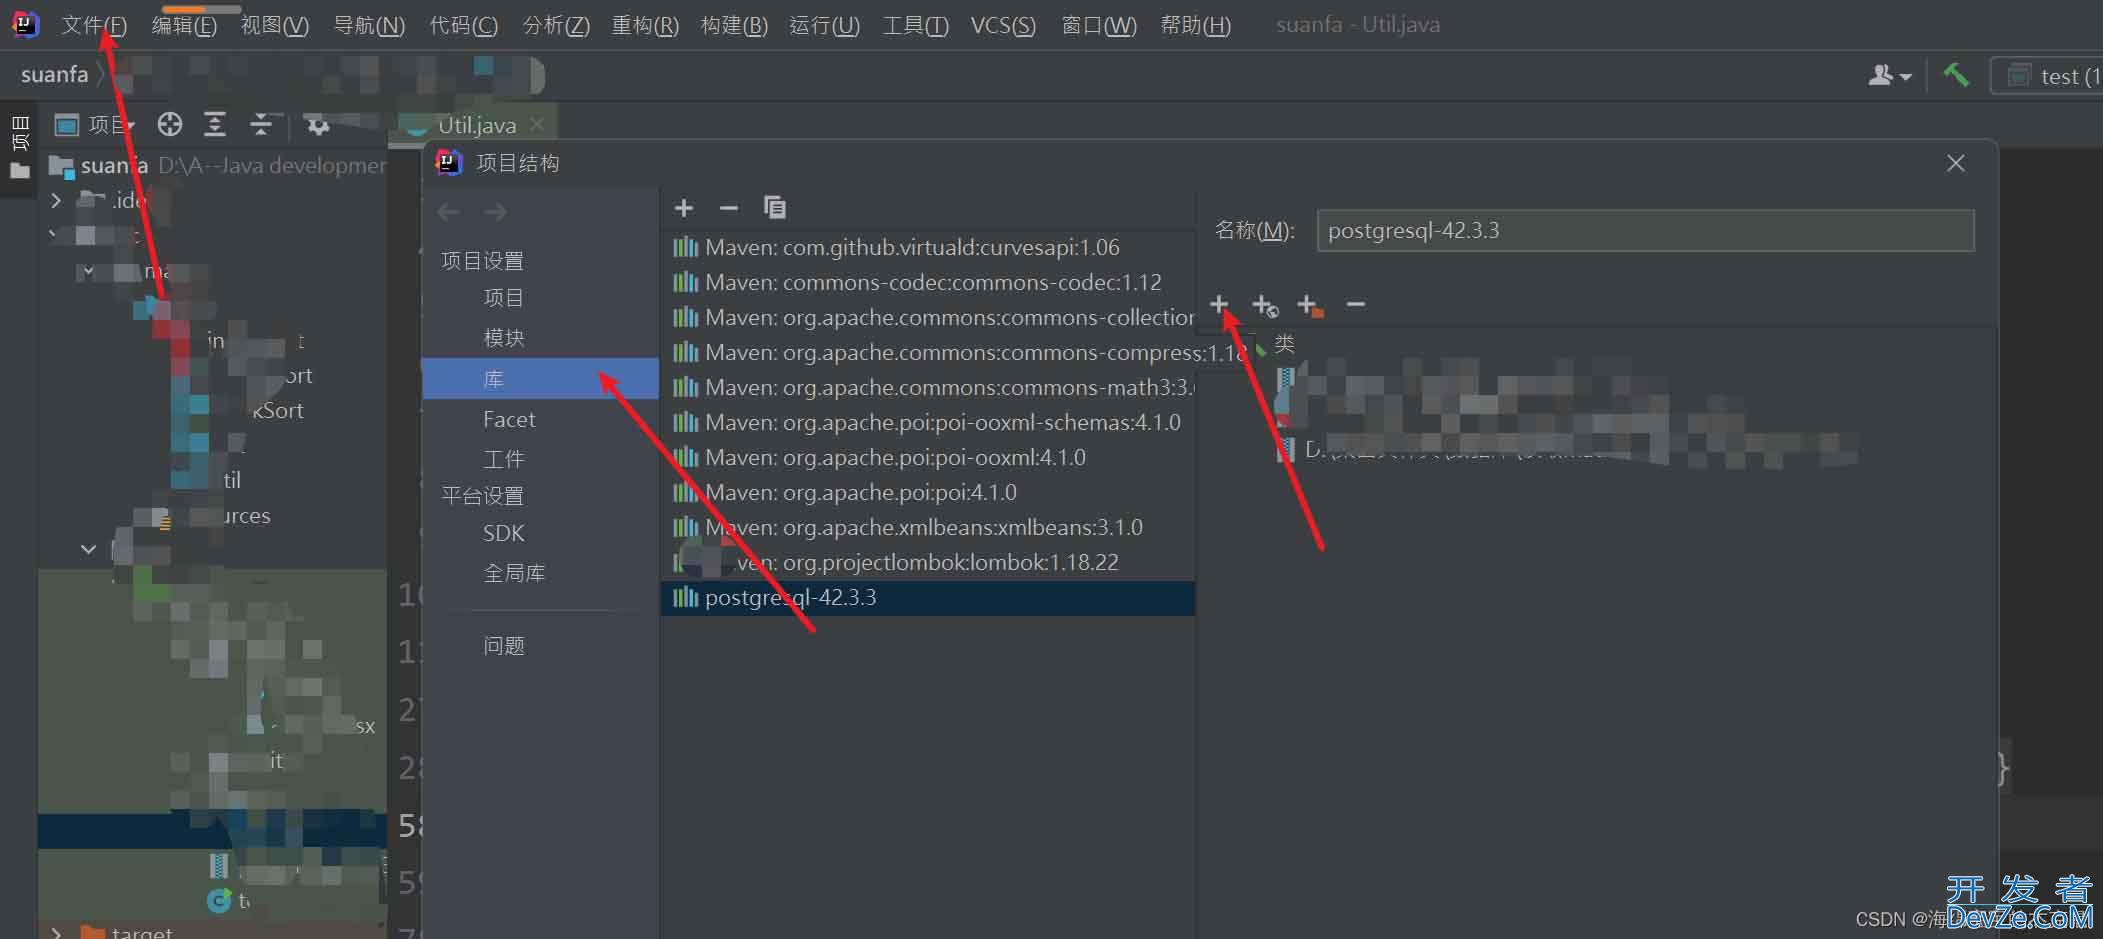Expand the .idea folder node
This screenshot has width=2103, height=939.
tap(56, 200)
